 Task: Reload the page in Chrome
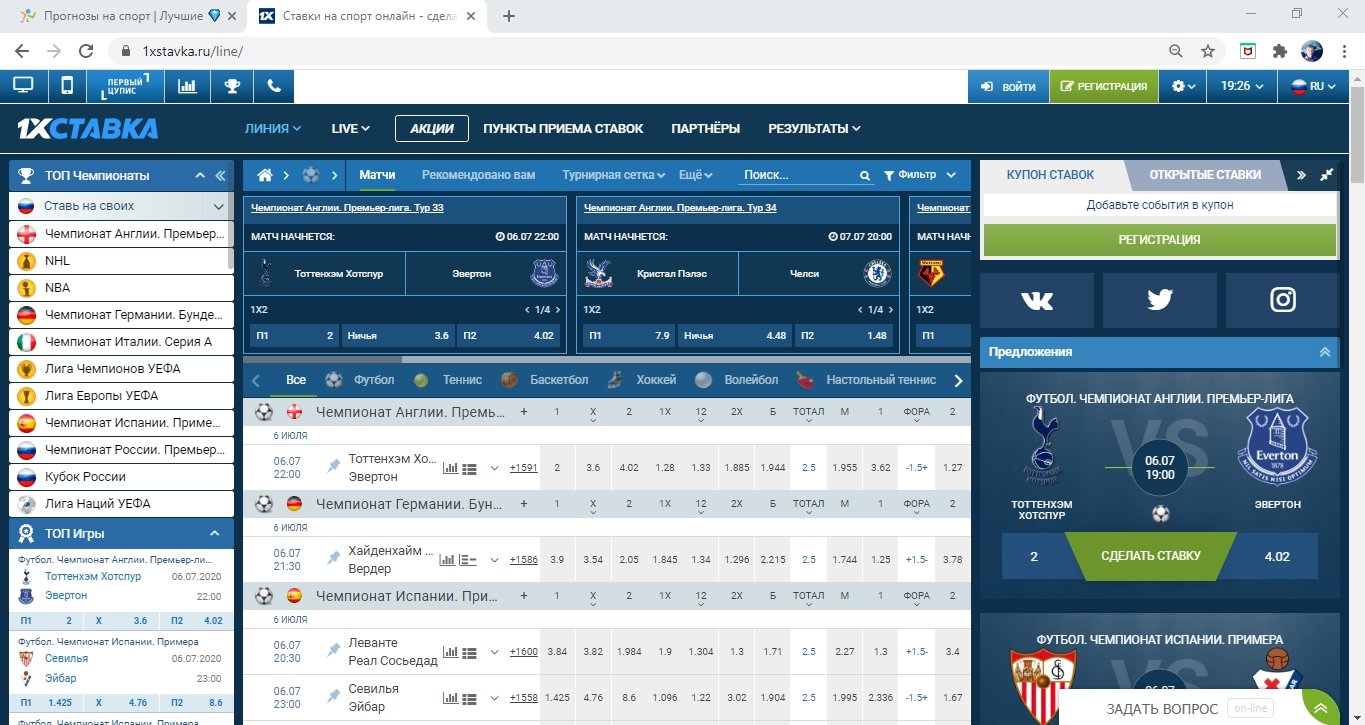[87, 50]
